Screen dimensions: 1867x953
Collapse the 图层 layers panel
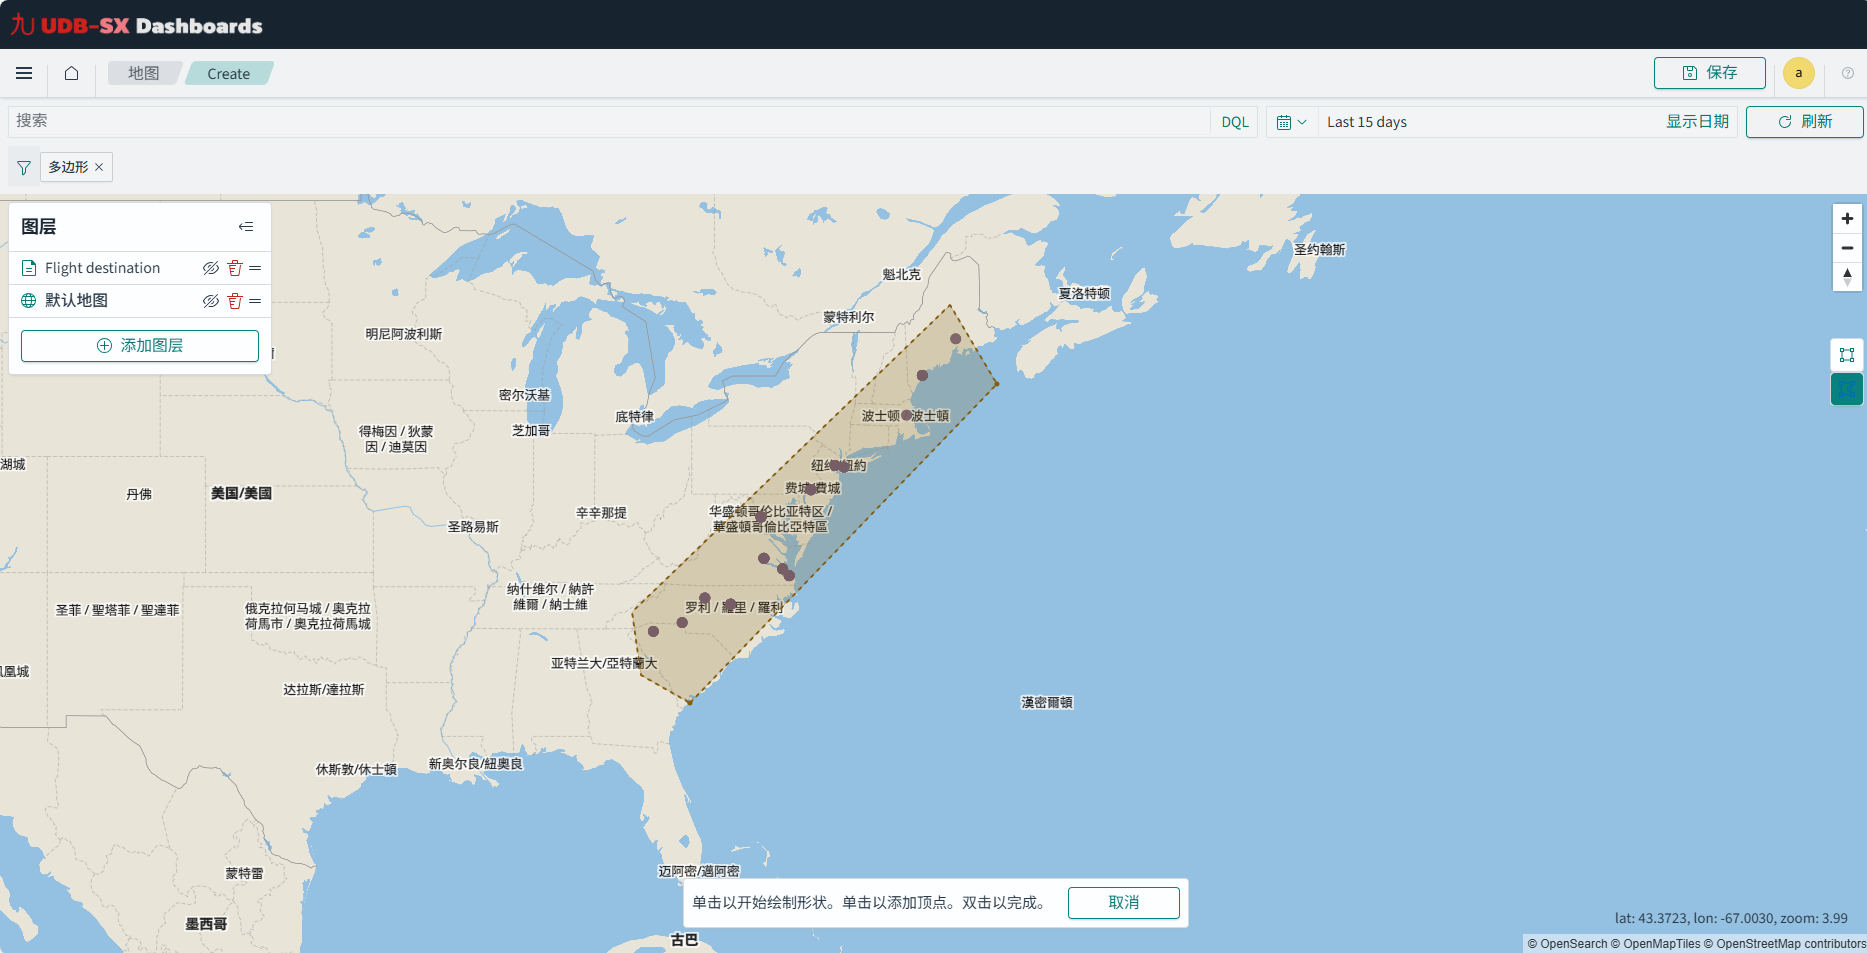pos(246,226)
